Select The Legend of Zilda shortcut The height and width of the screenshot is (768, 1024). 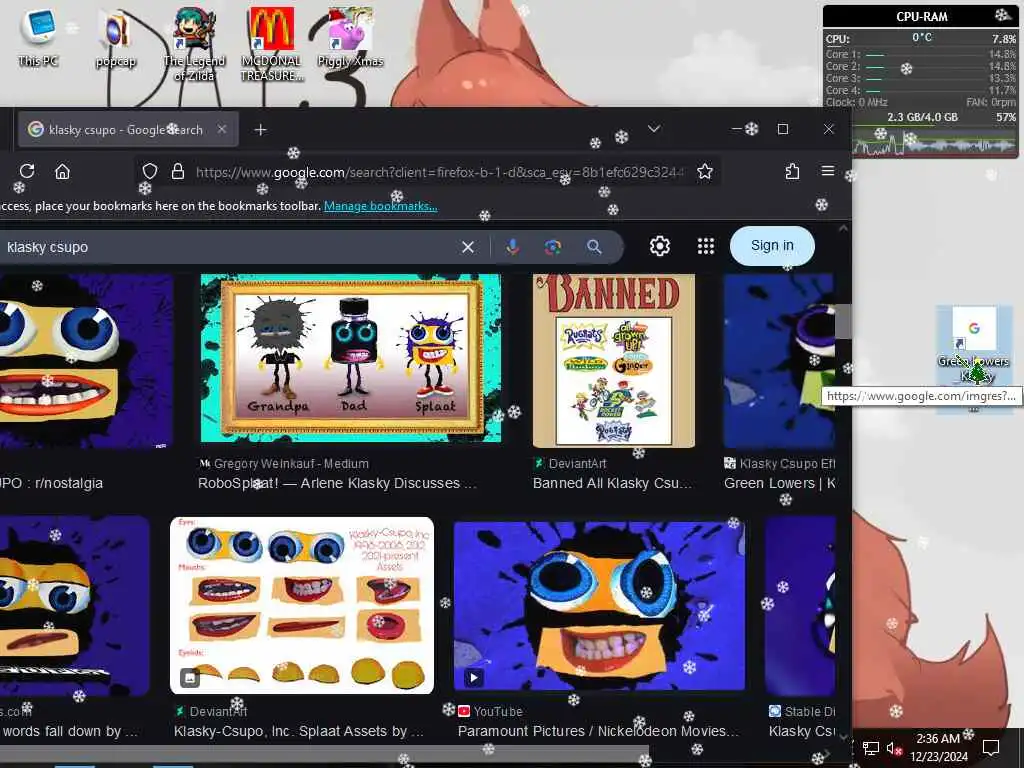coord(194,46)
